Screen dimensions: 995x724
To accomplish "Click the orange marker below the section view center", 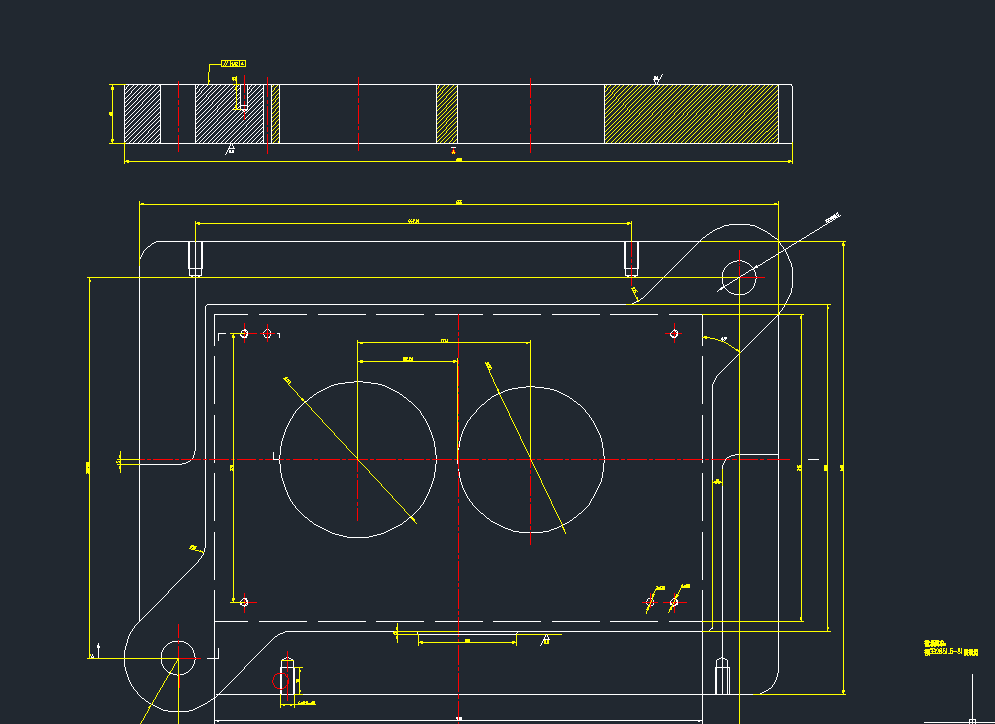I will (453, 150).
